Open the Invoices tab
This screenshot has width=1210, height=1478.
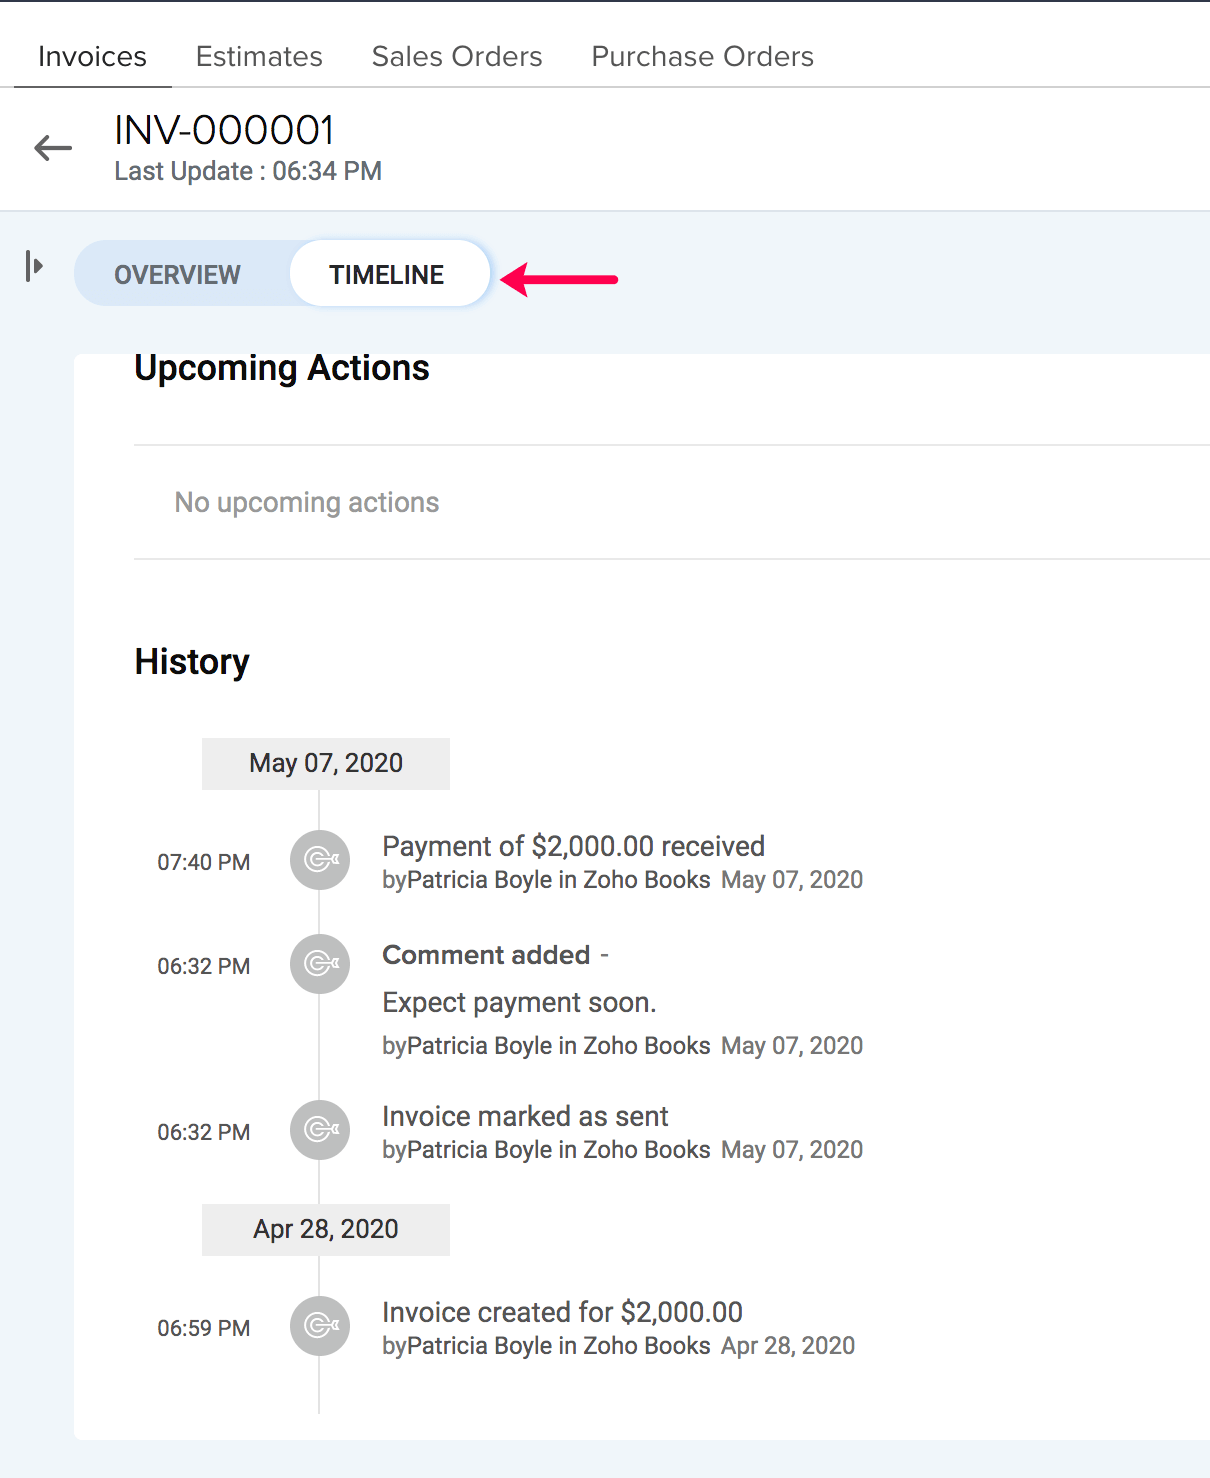pyautogui.click(x=92, y=57)
